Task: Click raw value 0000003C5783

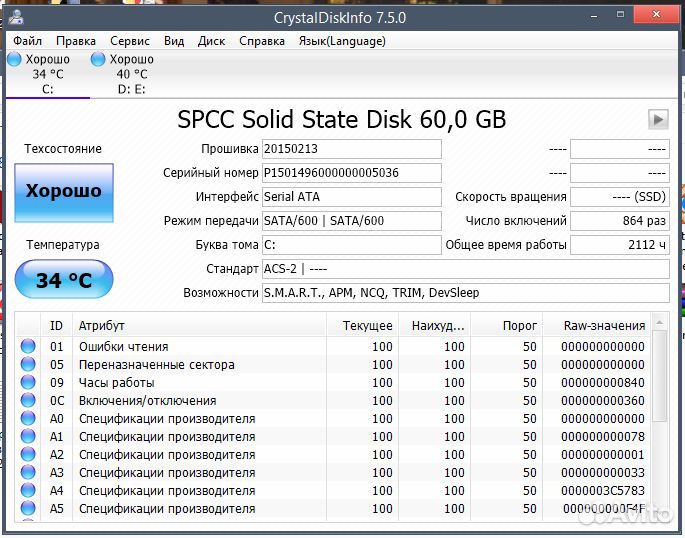Action: 602,491
